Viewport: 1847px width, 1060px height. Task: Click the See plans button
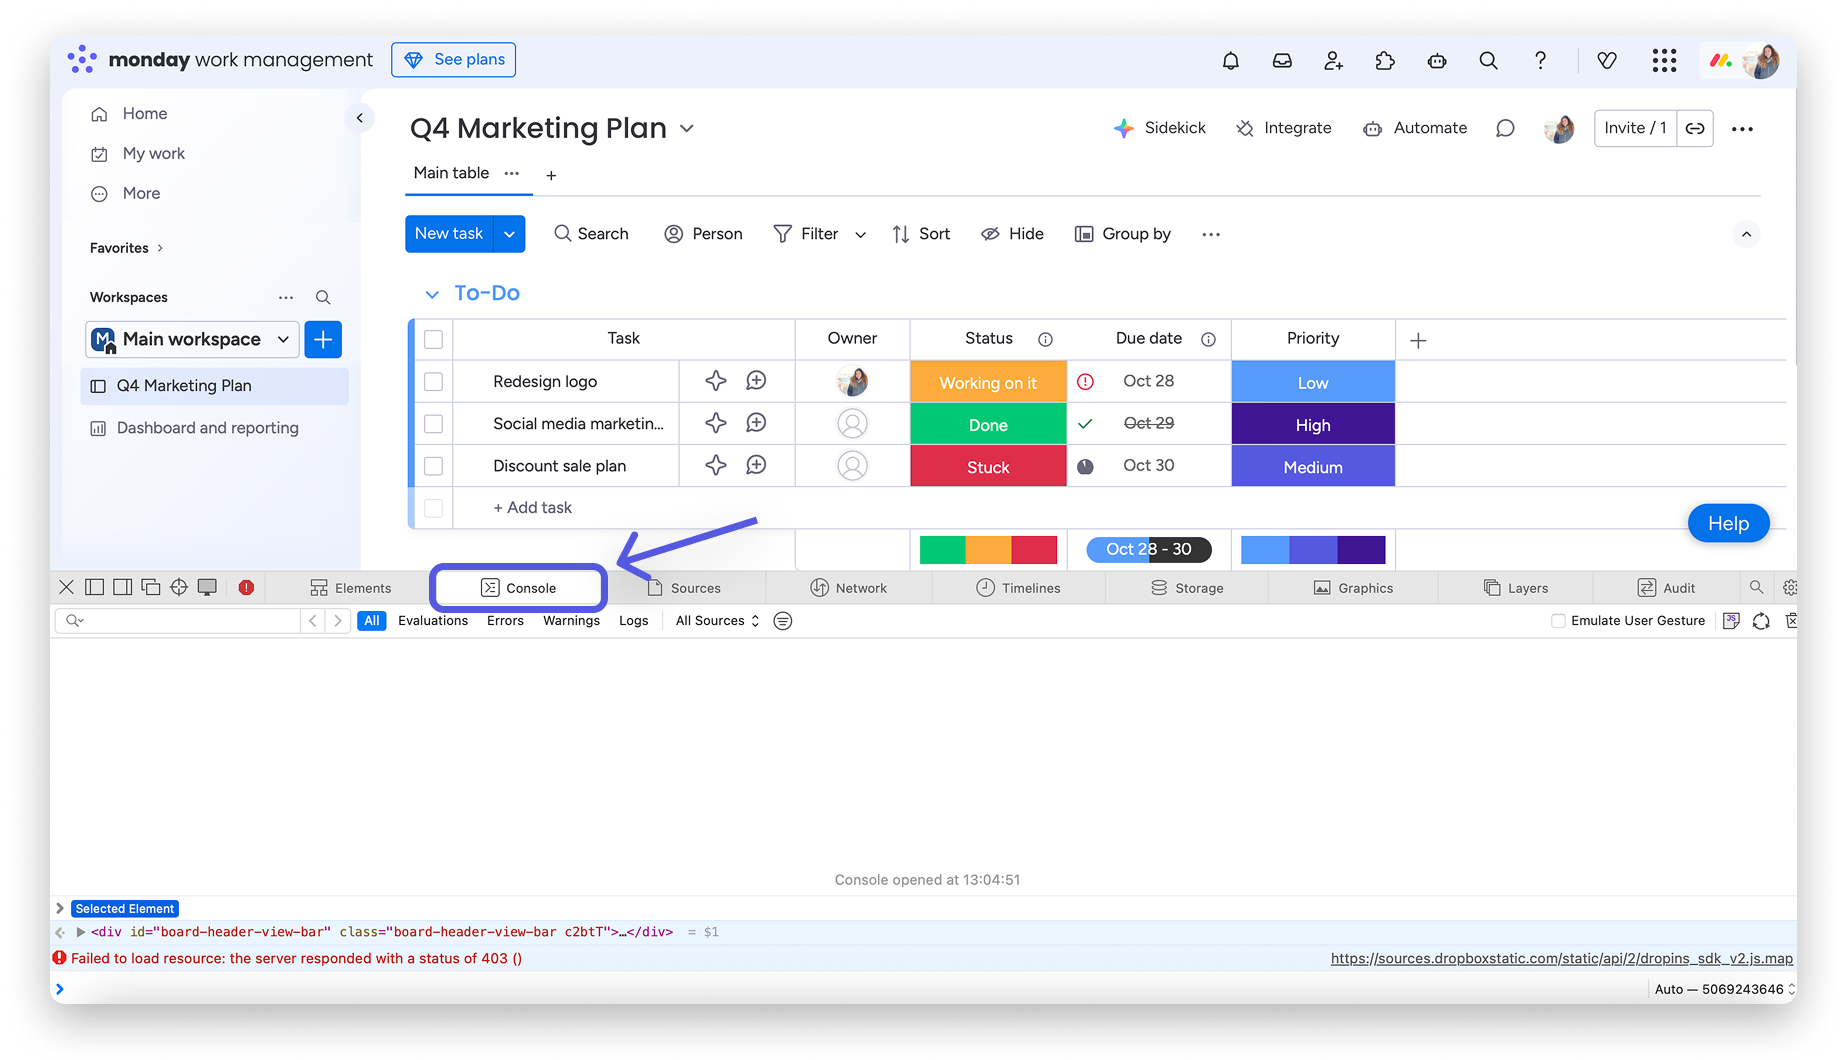click(x=454, y=60)
